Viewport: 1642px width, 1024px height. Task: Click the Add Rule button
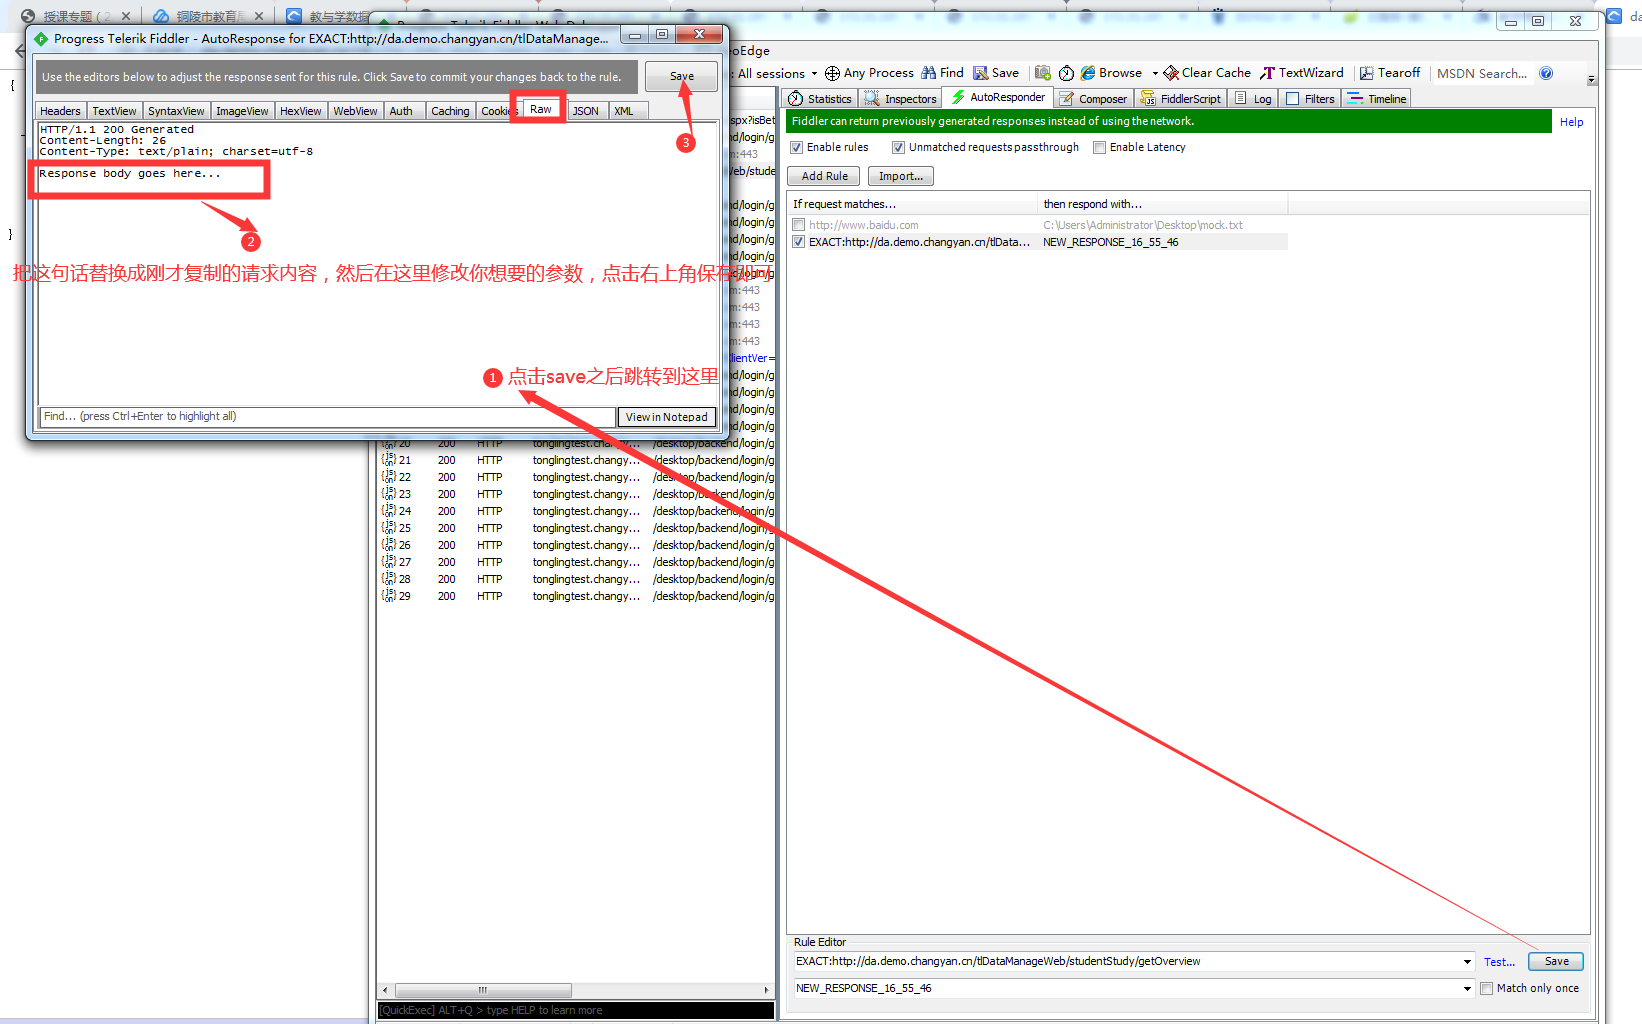(825, 176)
